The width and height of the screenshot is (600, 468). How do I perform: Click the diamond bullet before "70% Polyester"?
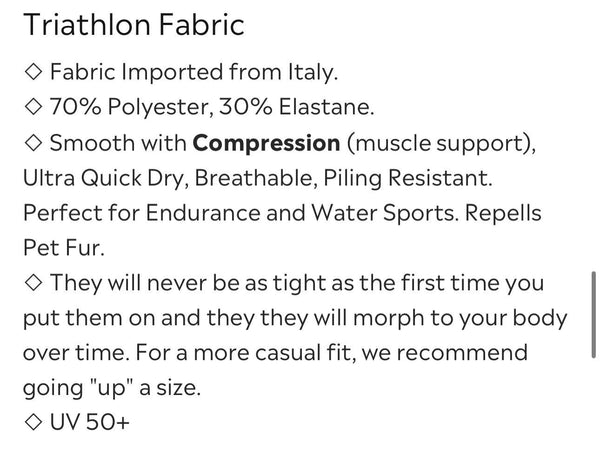[x=30, y=107]
